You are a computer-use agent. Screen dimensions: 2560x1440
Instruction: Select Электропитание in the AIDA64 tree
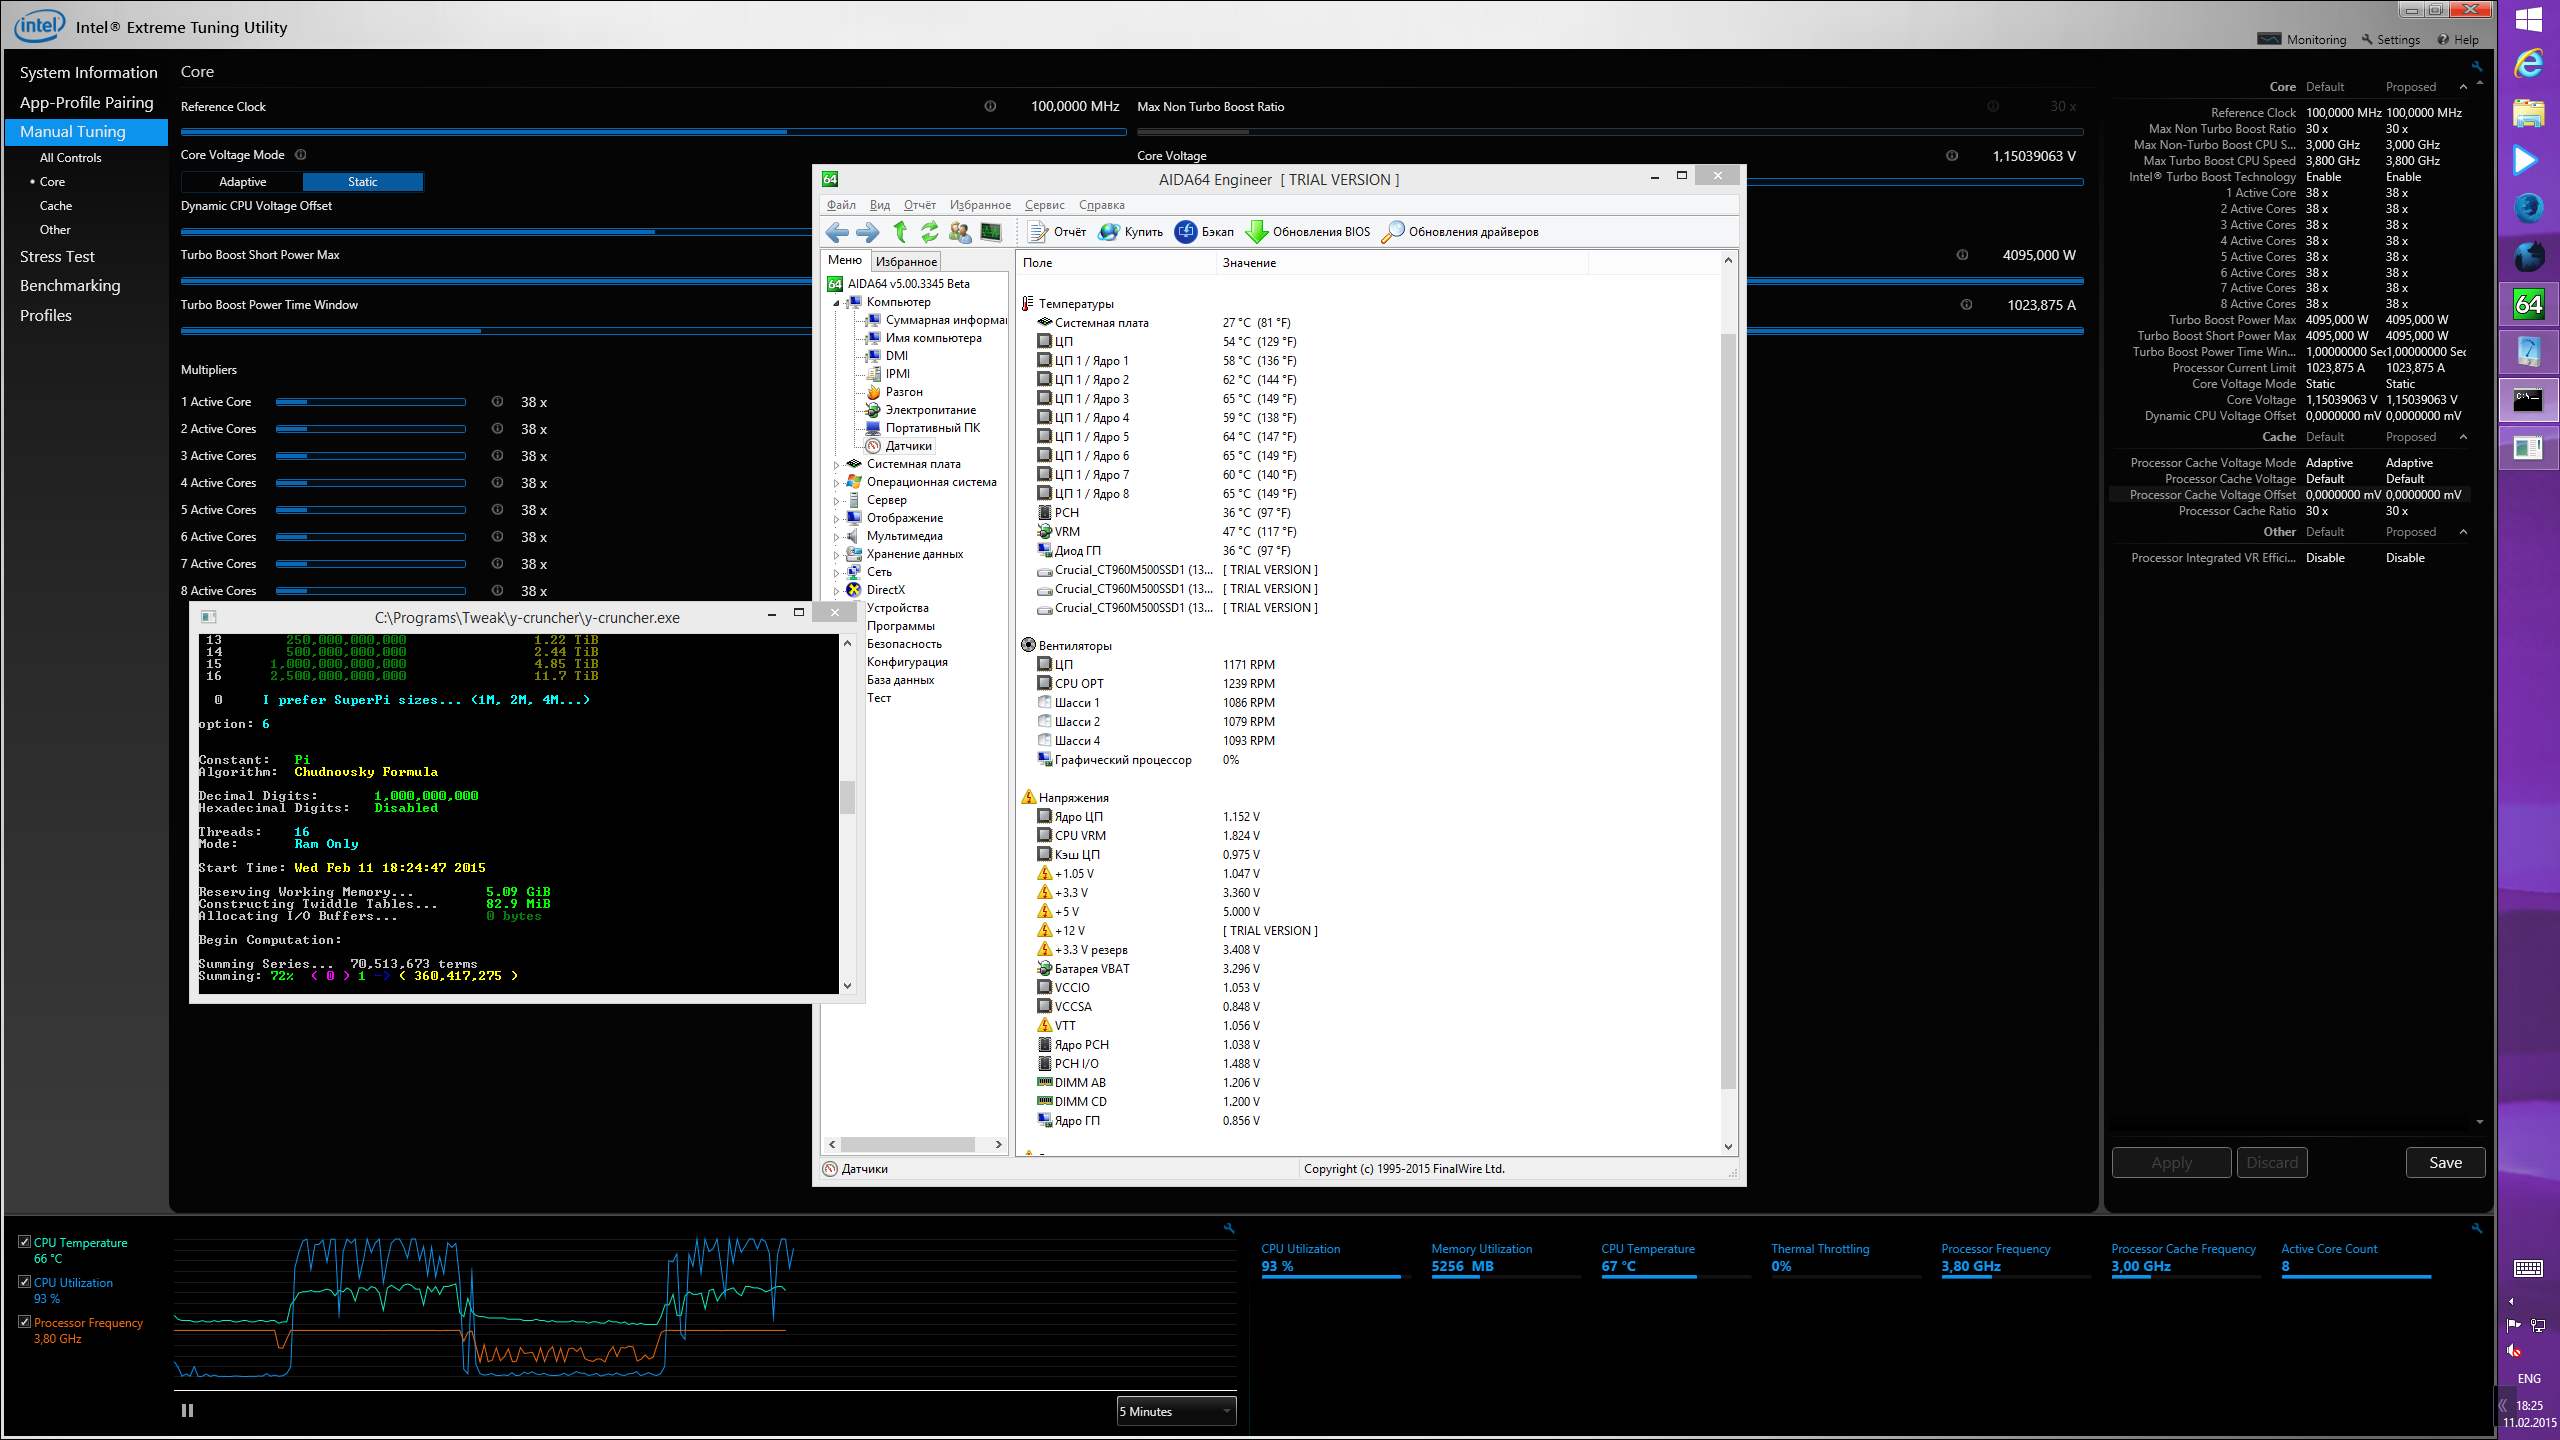pyautogui.click(x=930, y=410)
